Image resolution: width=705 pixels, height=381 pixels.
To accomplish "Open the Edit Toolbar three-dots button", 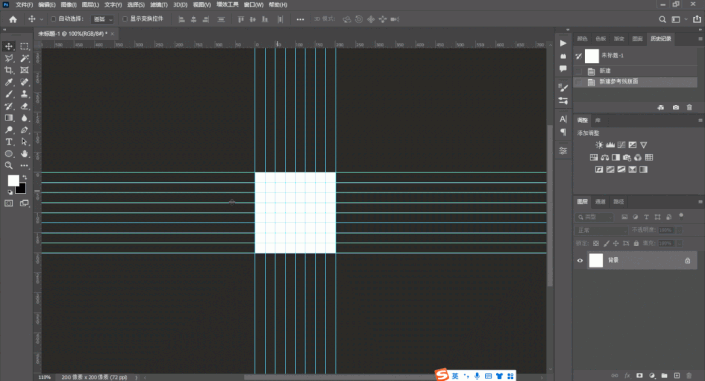I will click(24, 166).
